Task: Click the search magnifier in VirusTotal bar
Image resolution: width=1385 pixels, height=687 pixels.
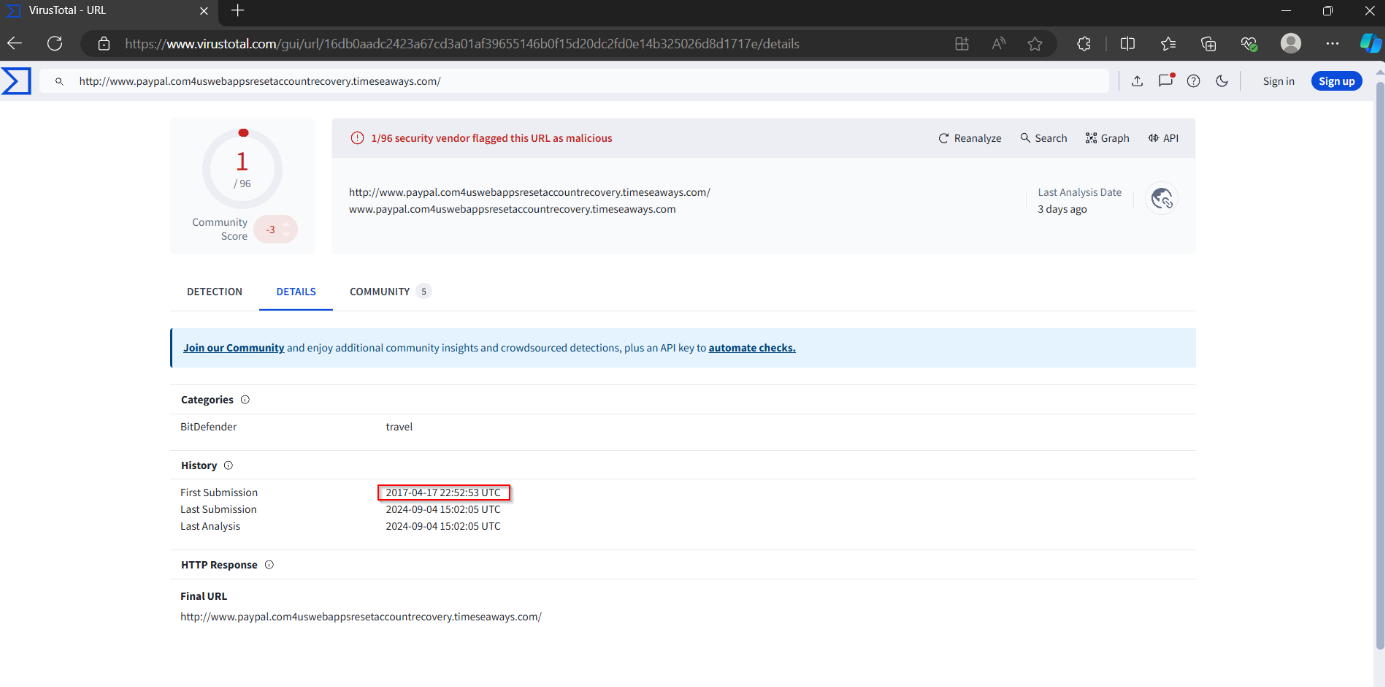Action: pos(59,82)
